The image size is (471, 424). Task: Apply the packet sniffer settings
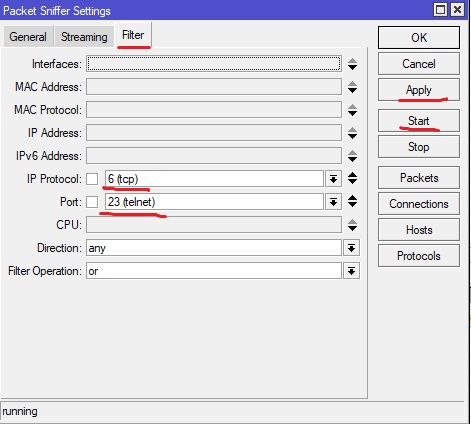419,89
